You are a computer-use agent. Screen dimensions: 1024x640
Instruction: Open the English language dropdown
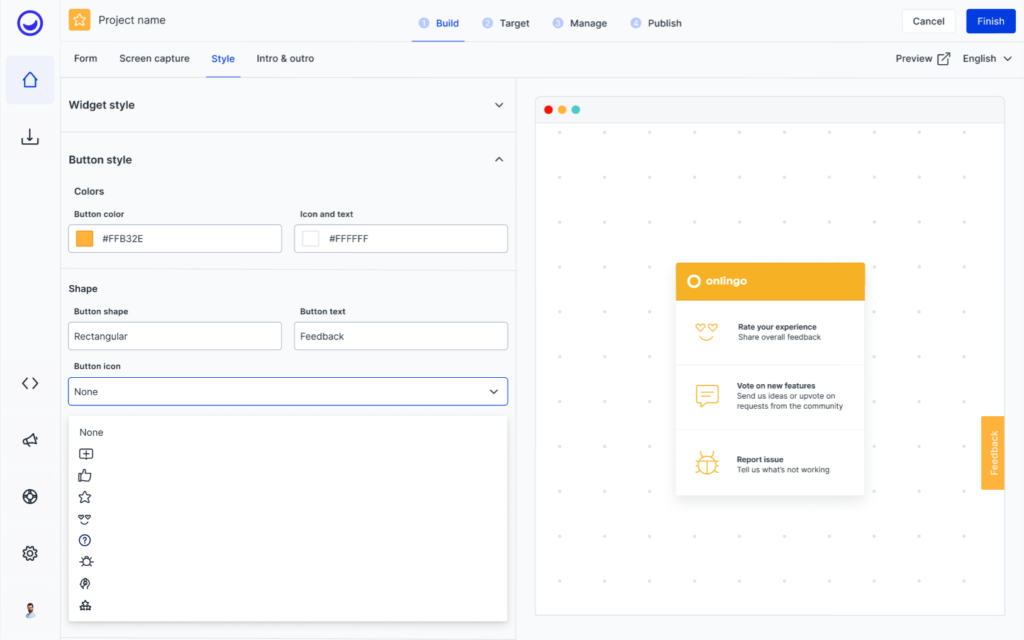(x=986, y=58)
